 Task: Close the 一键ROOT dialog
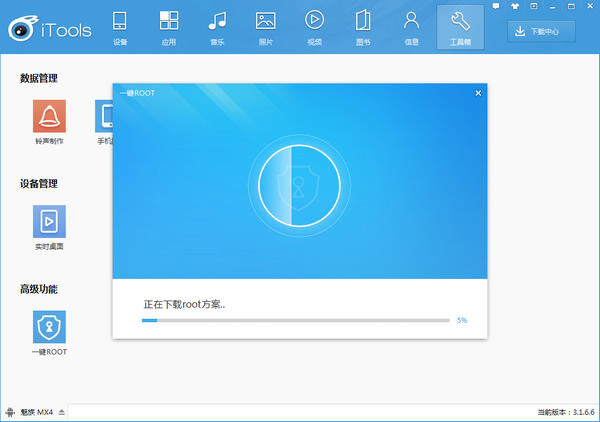coord(478,93)
